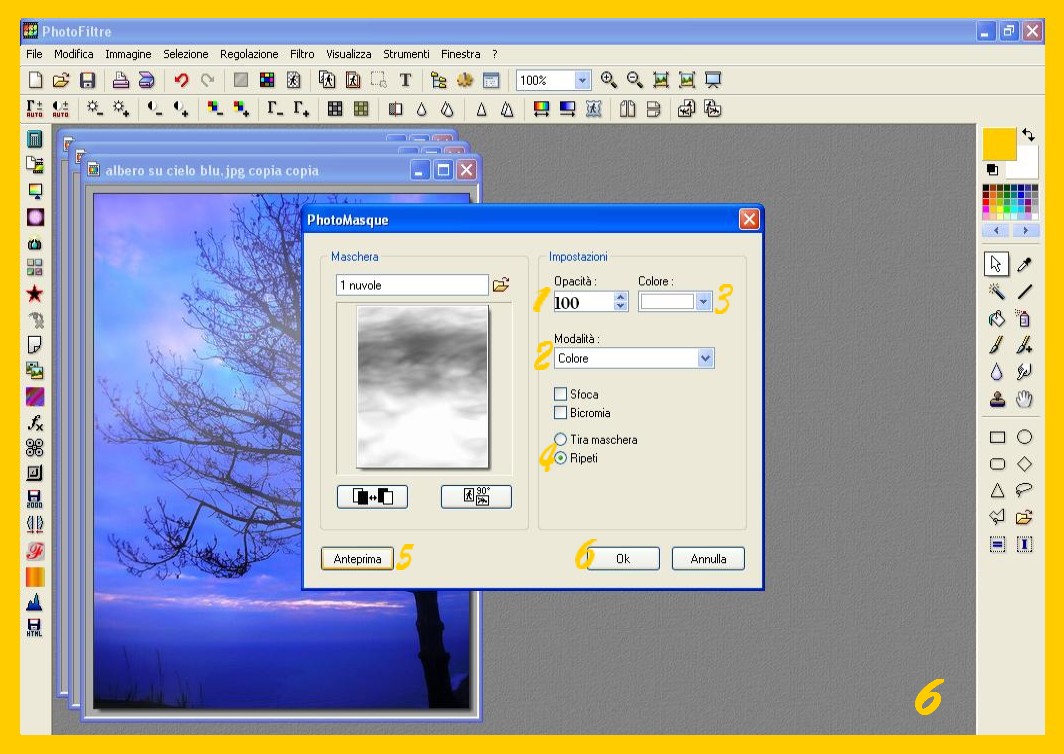This screenshot has height=754, width=1064.
Task: Open the Colore dropdown picker
Action: coord(703,301)
